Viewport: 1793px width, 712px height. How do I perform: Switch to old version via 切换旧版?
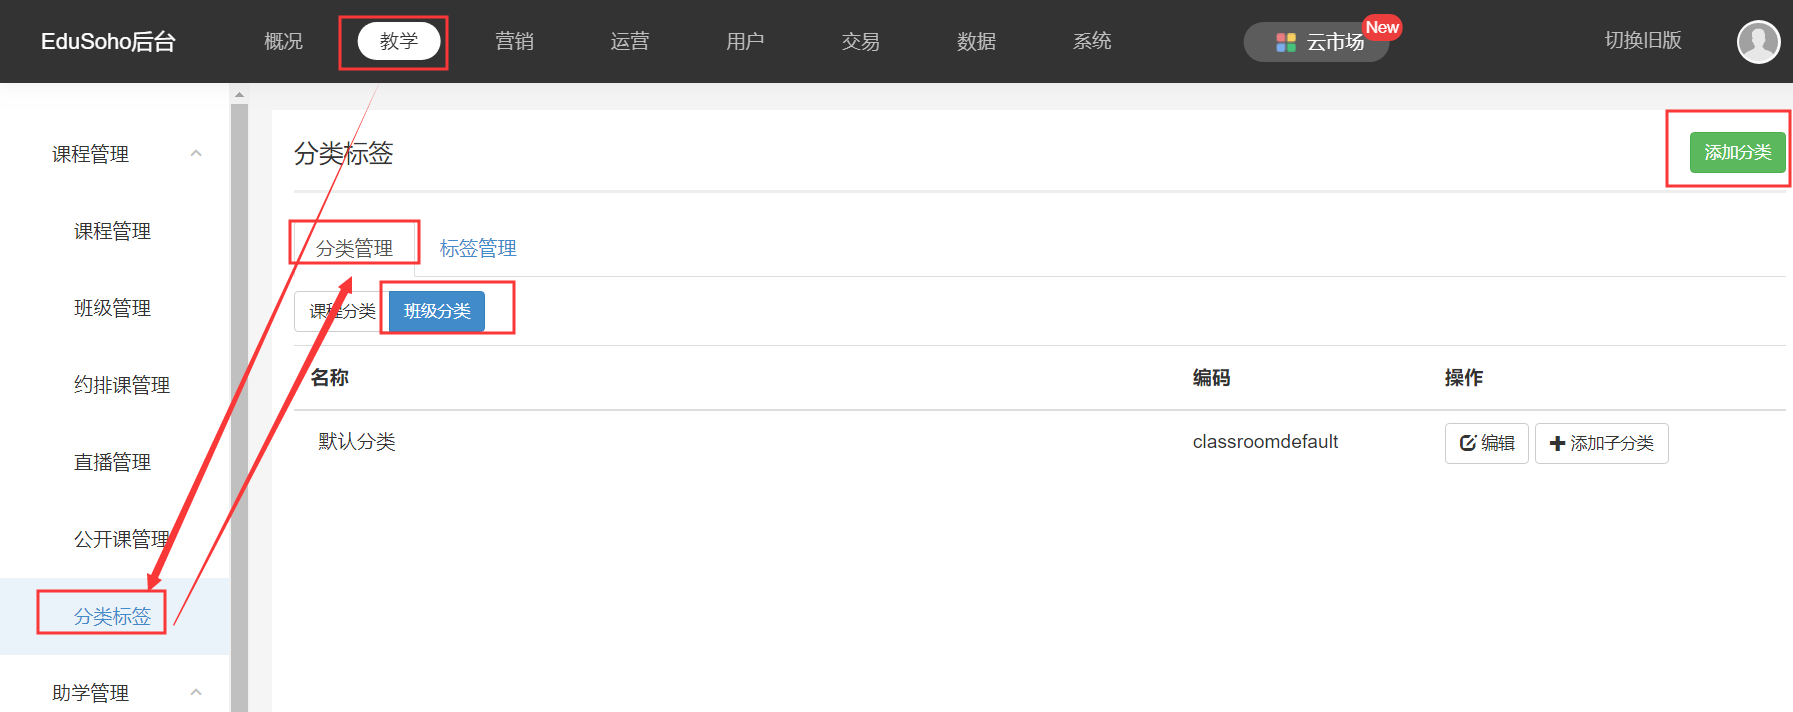(1642, 41)
